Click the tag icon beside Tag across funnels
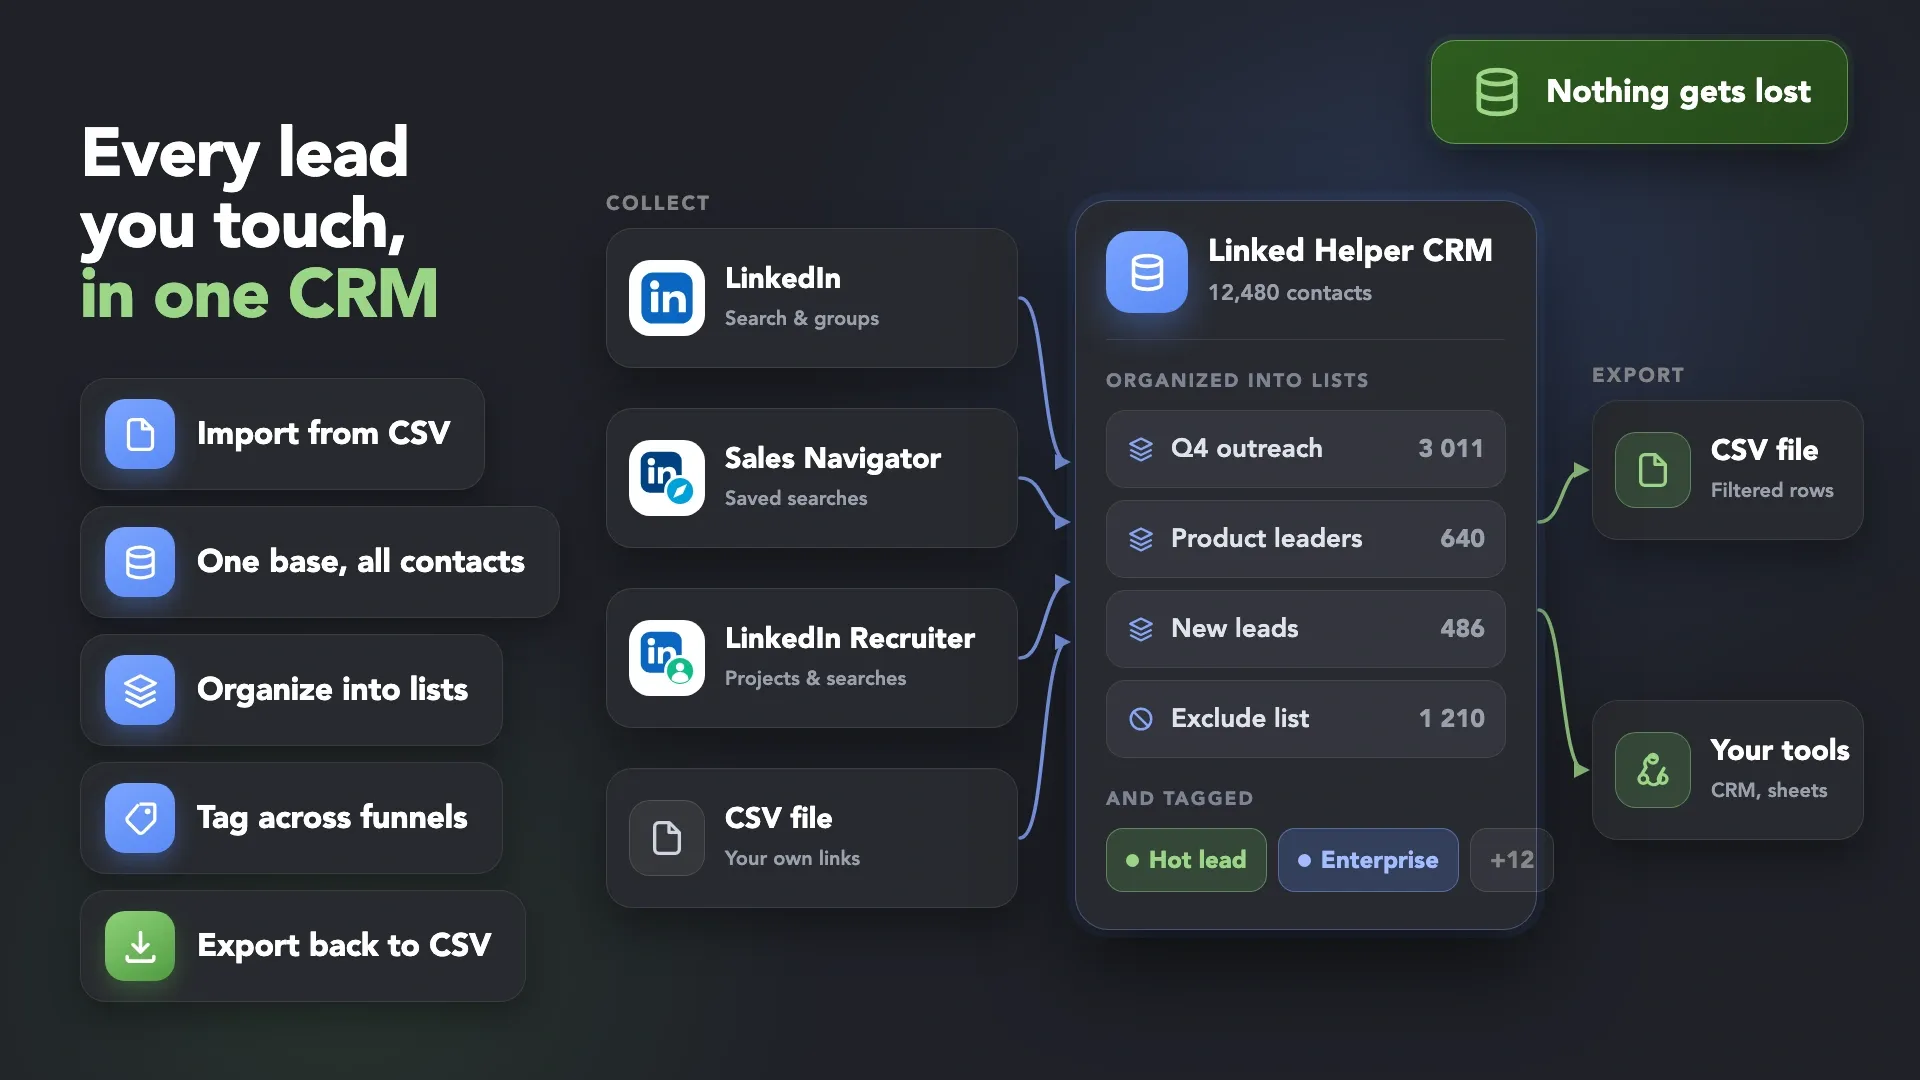Viewport: 1920px width, 1080px height. tap(140, 818)
